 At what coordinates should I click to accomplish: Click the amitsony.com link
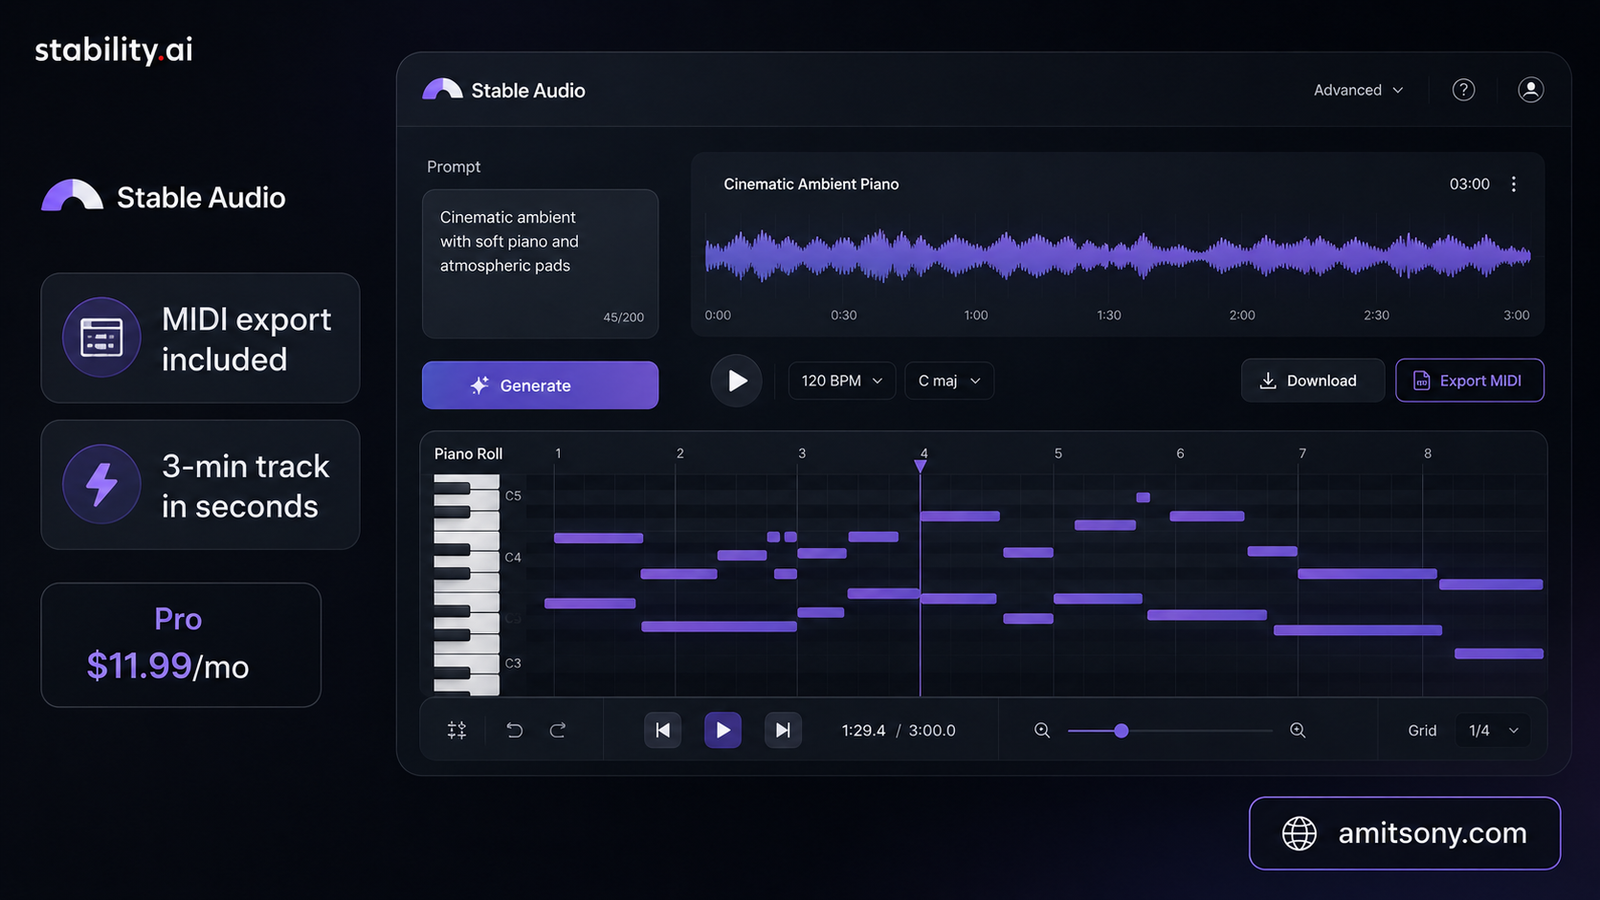point(1432,833)
